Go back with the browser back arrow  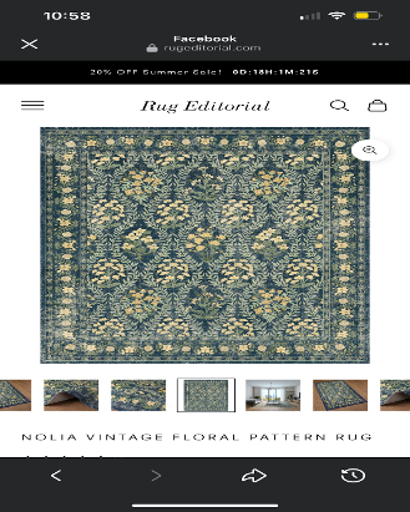(56, 475)
